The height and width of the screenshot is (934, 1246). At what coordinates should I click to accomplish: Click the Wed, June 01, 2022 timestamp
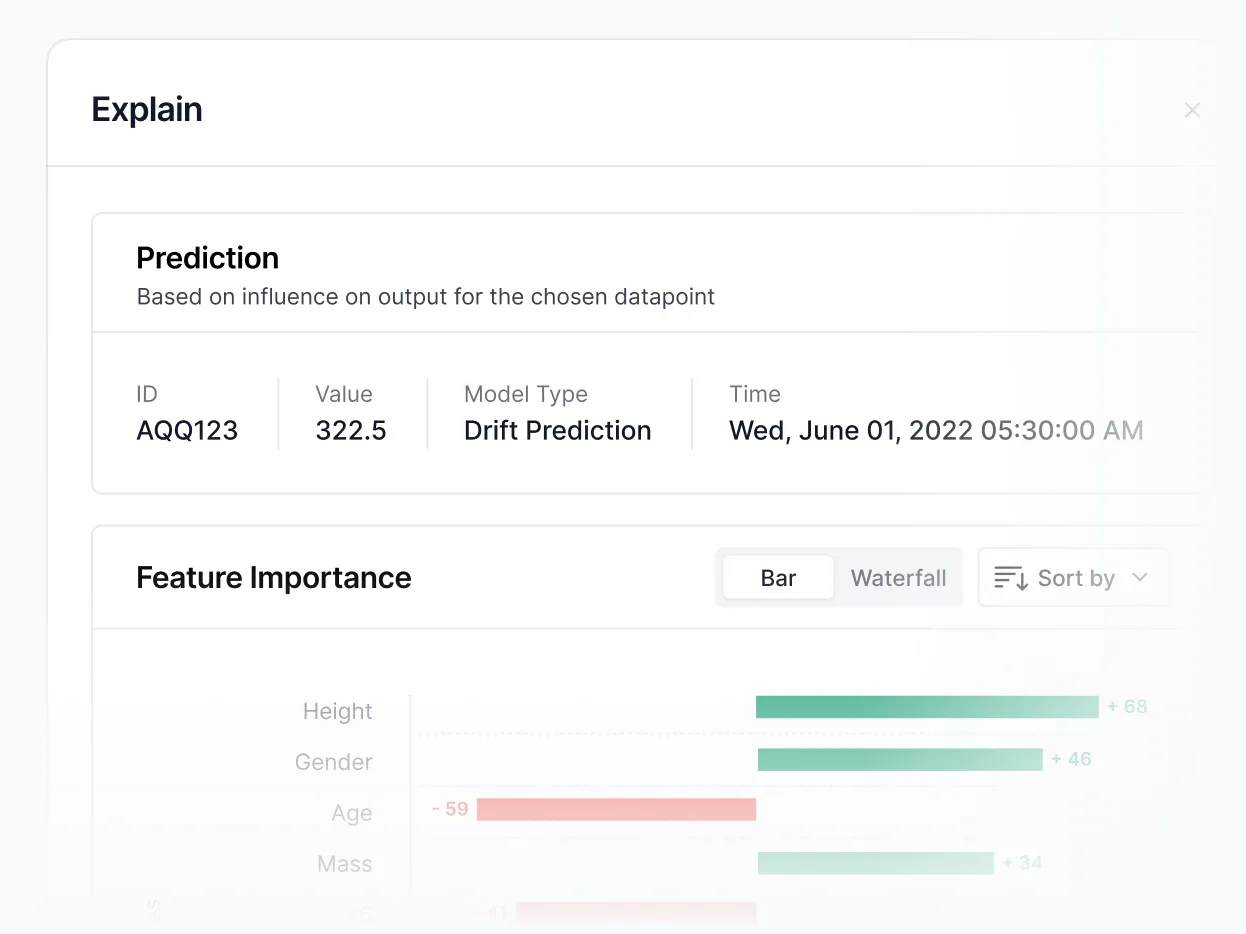pos(936,431)
